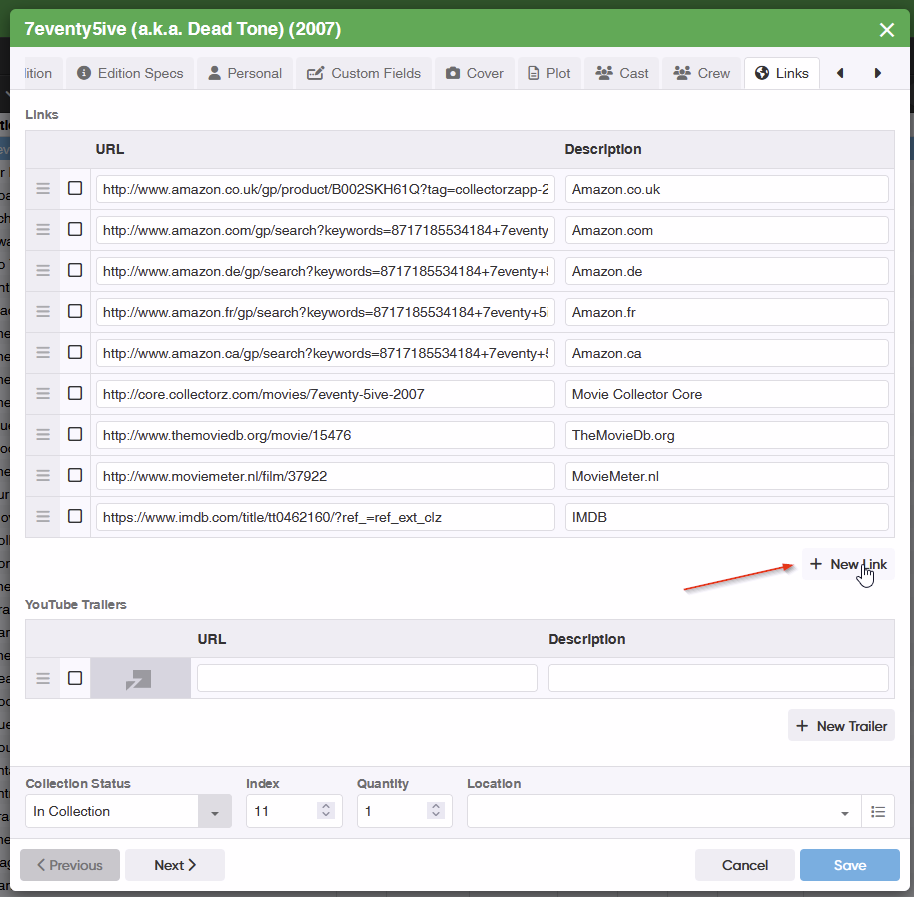Check the YouTube trailer row checkbox
The height and width of the screenshot is (897, 914).
tap(75, 678)
